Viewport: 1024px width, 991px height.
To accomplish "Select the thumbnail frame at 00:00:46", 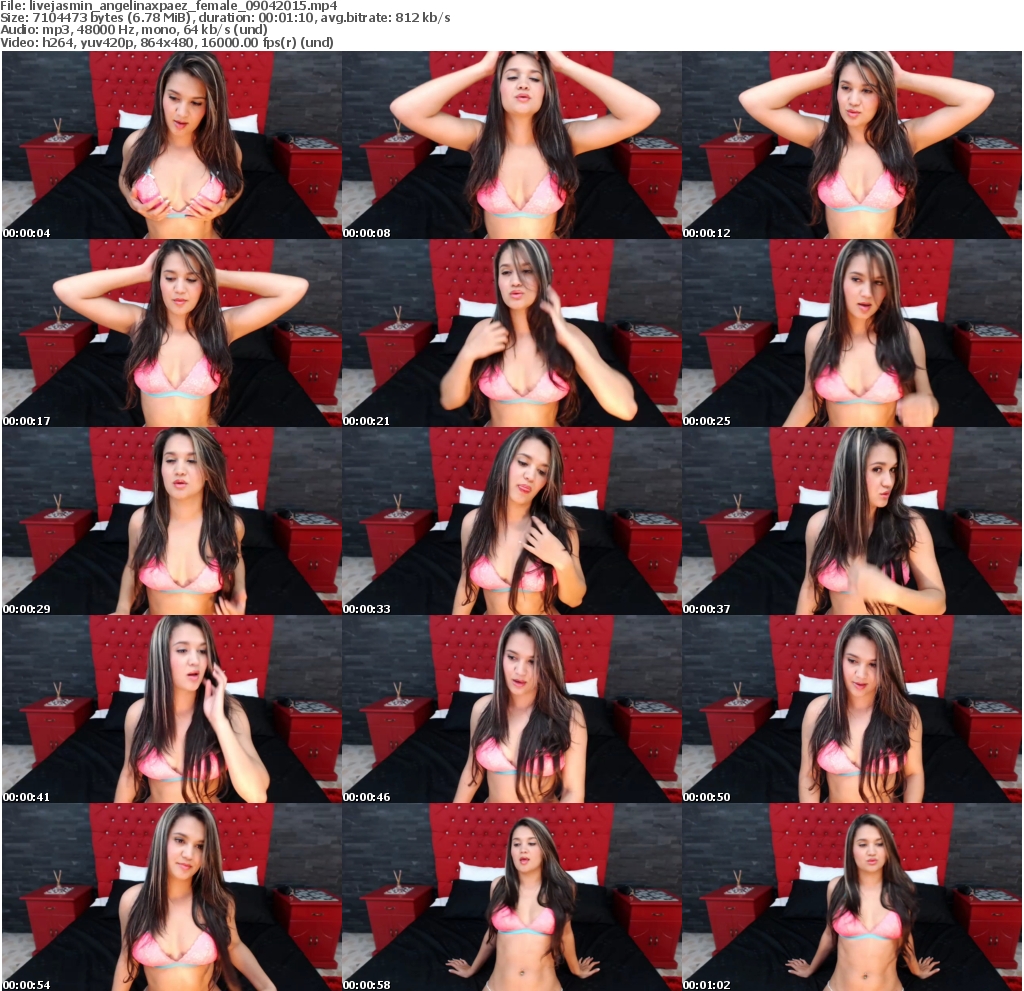I will [512, 709].
